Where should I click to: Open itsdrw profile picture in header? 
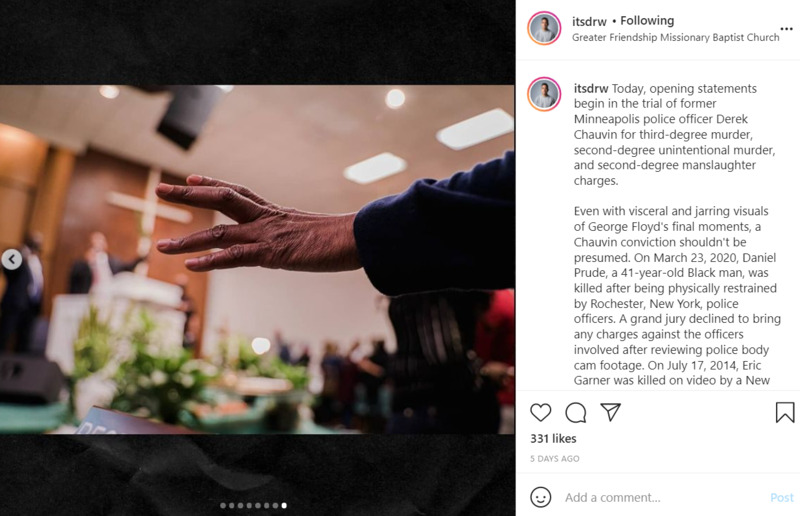click(x=544, y=28)
